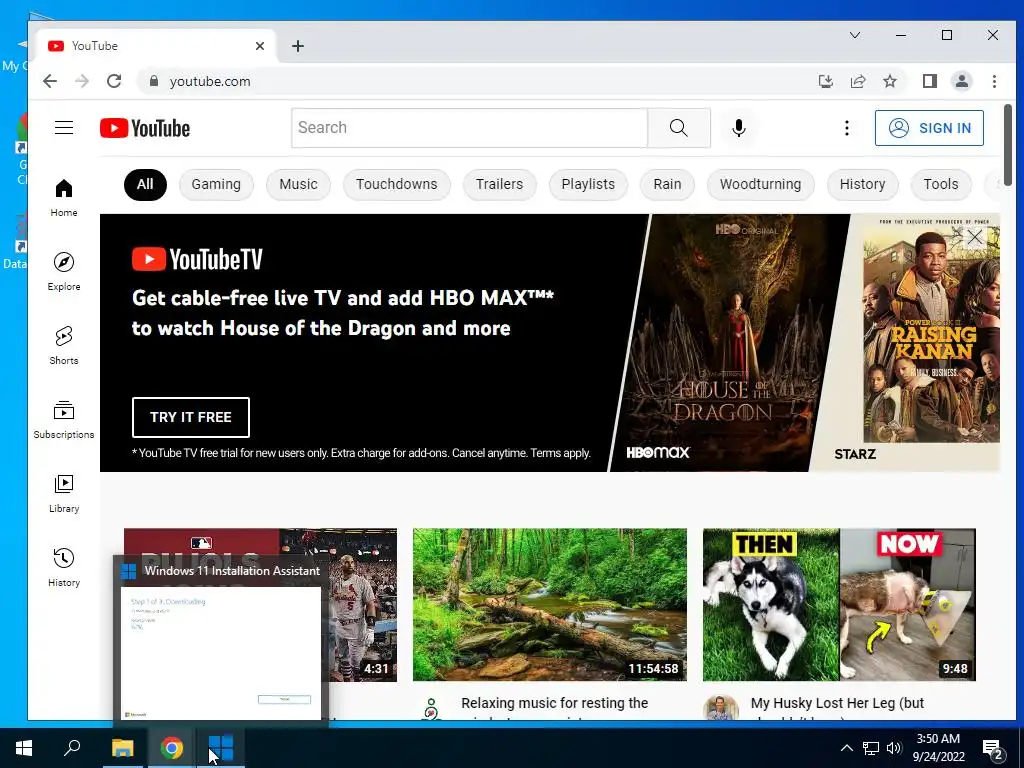Image resolution: width=1024 pixels, height=768 pixels.
Task: Click the SIGN IN button
Action: click(x=929, y=128)
